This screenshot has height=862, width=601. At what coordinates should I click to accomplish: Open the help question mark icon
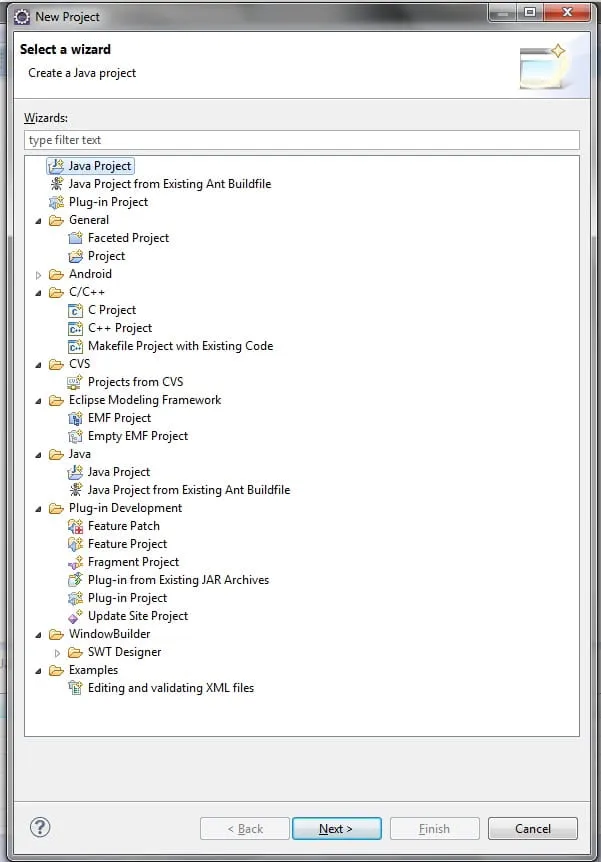pyautogui.click(x=40, y=828)
